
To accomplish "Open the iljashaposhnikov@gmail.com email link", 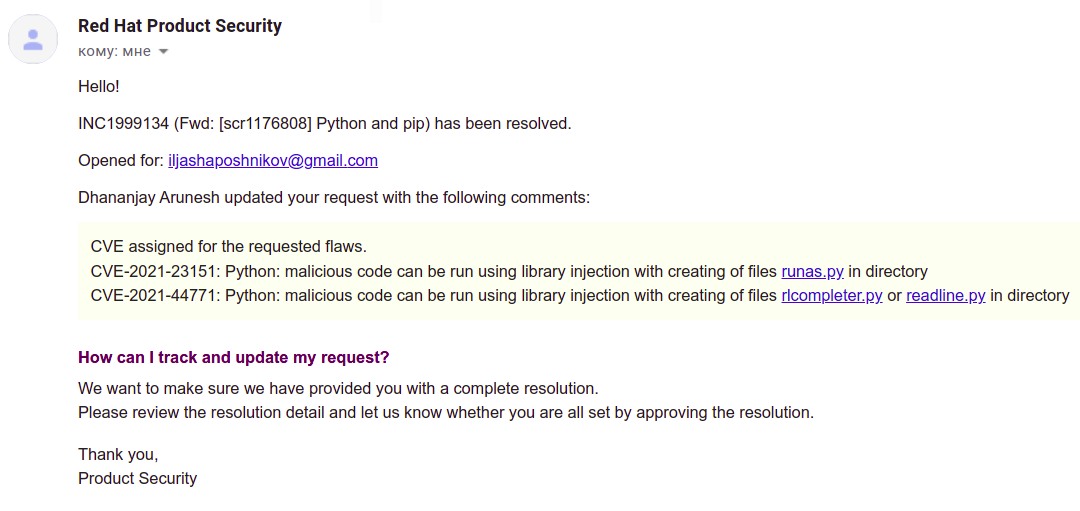I will pyautogui.click(x=272, y=160).
